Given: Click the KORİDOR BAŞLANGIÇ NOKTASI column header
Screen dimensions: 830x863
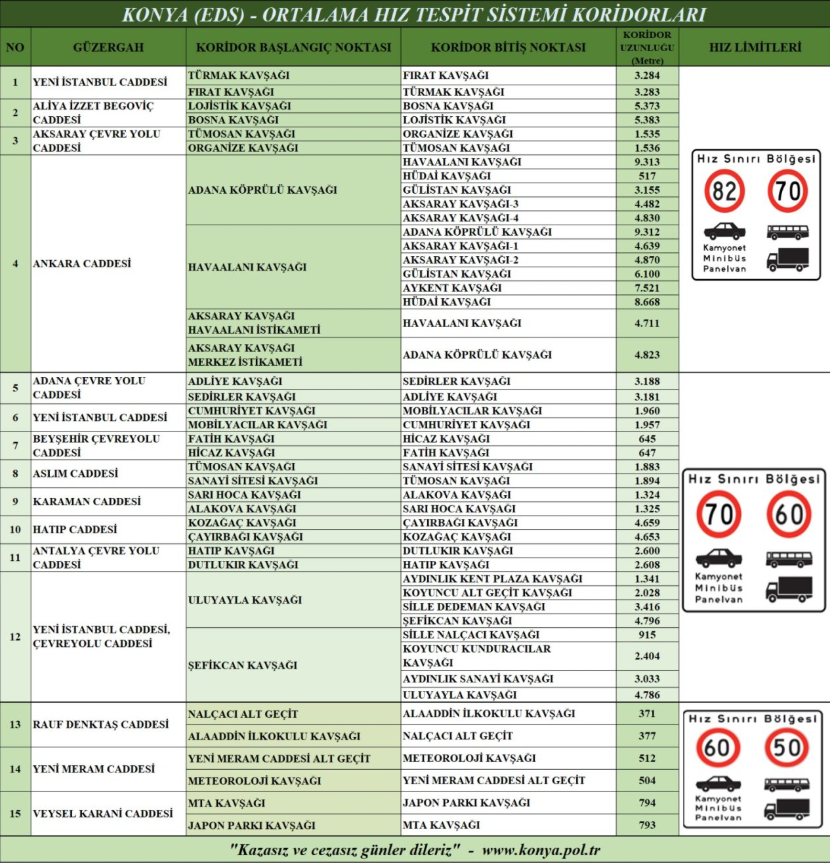Looking at the screenshot, I should [293, 47].
